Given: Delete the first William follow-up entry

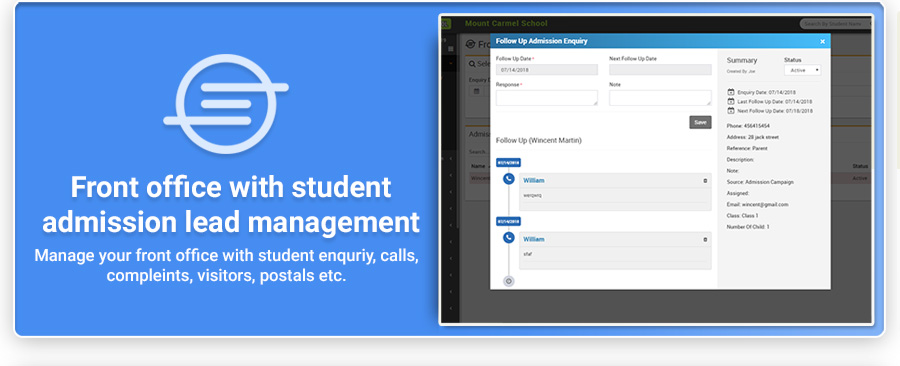Looking at the screenshot, I should click(705, 181).
